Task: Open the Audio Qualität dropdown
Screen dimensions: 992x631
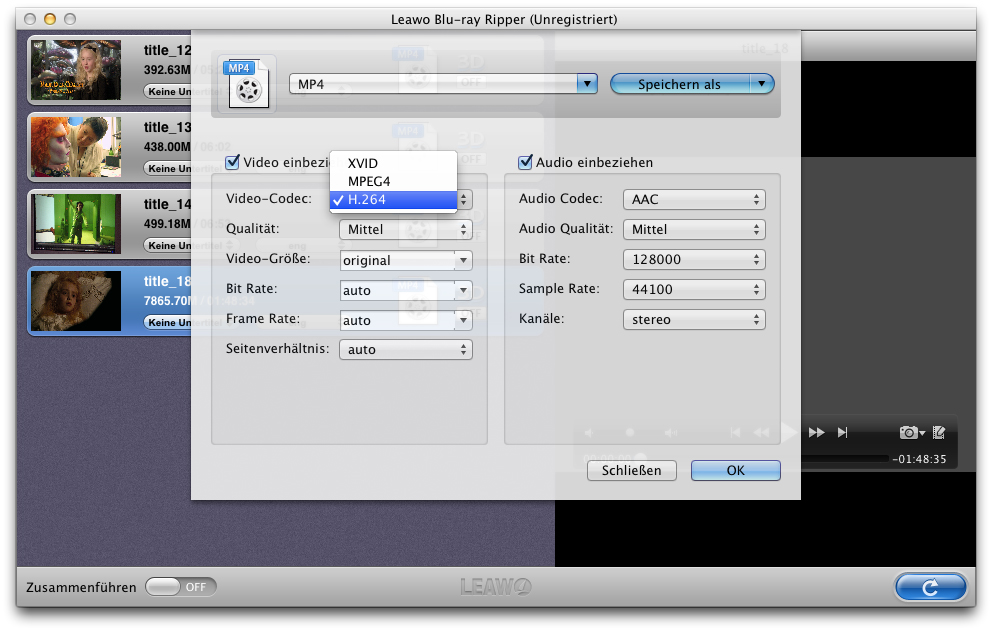Action: 694,229
